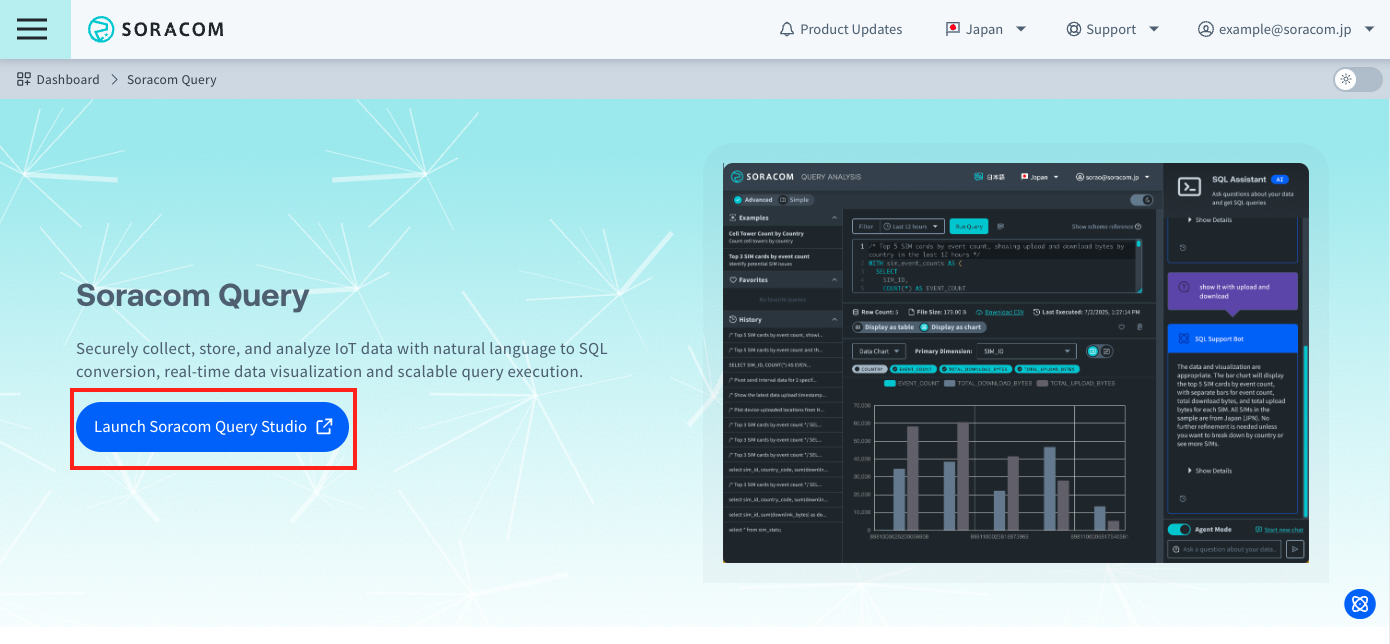The image size is (1390, 644).
Task: Click the SORACOM logo in the header
Action: click(x=155, y=29)
